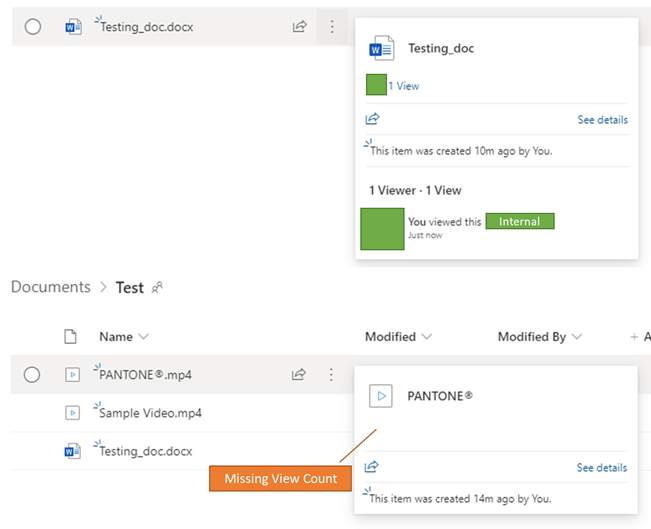The height and width of the screenshot is (529, 651).
Task: Open Sample Video.mp4
Action: point(150,413)
